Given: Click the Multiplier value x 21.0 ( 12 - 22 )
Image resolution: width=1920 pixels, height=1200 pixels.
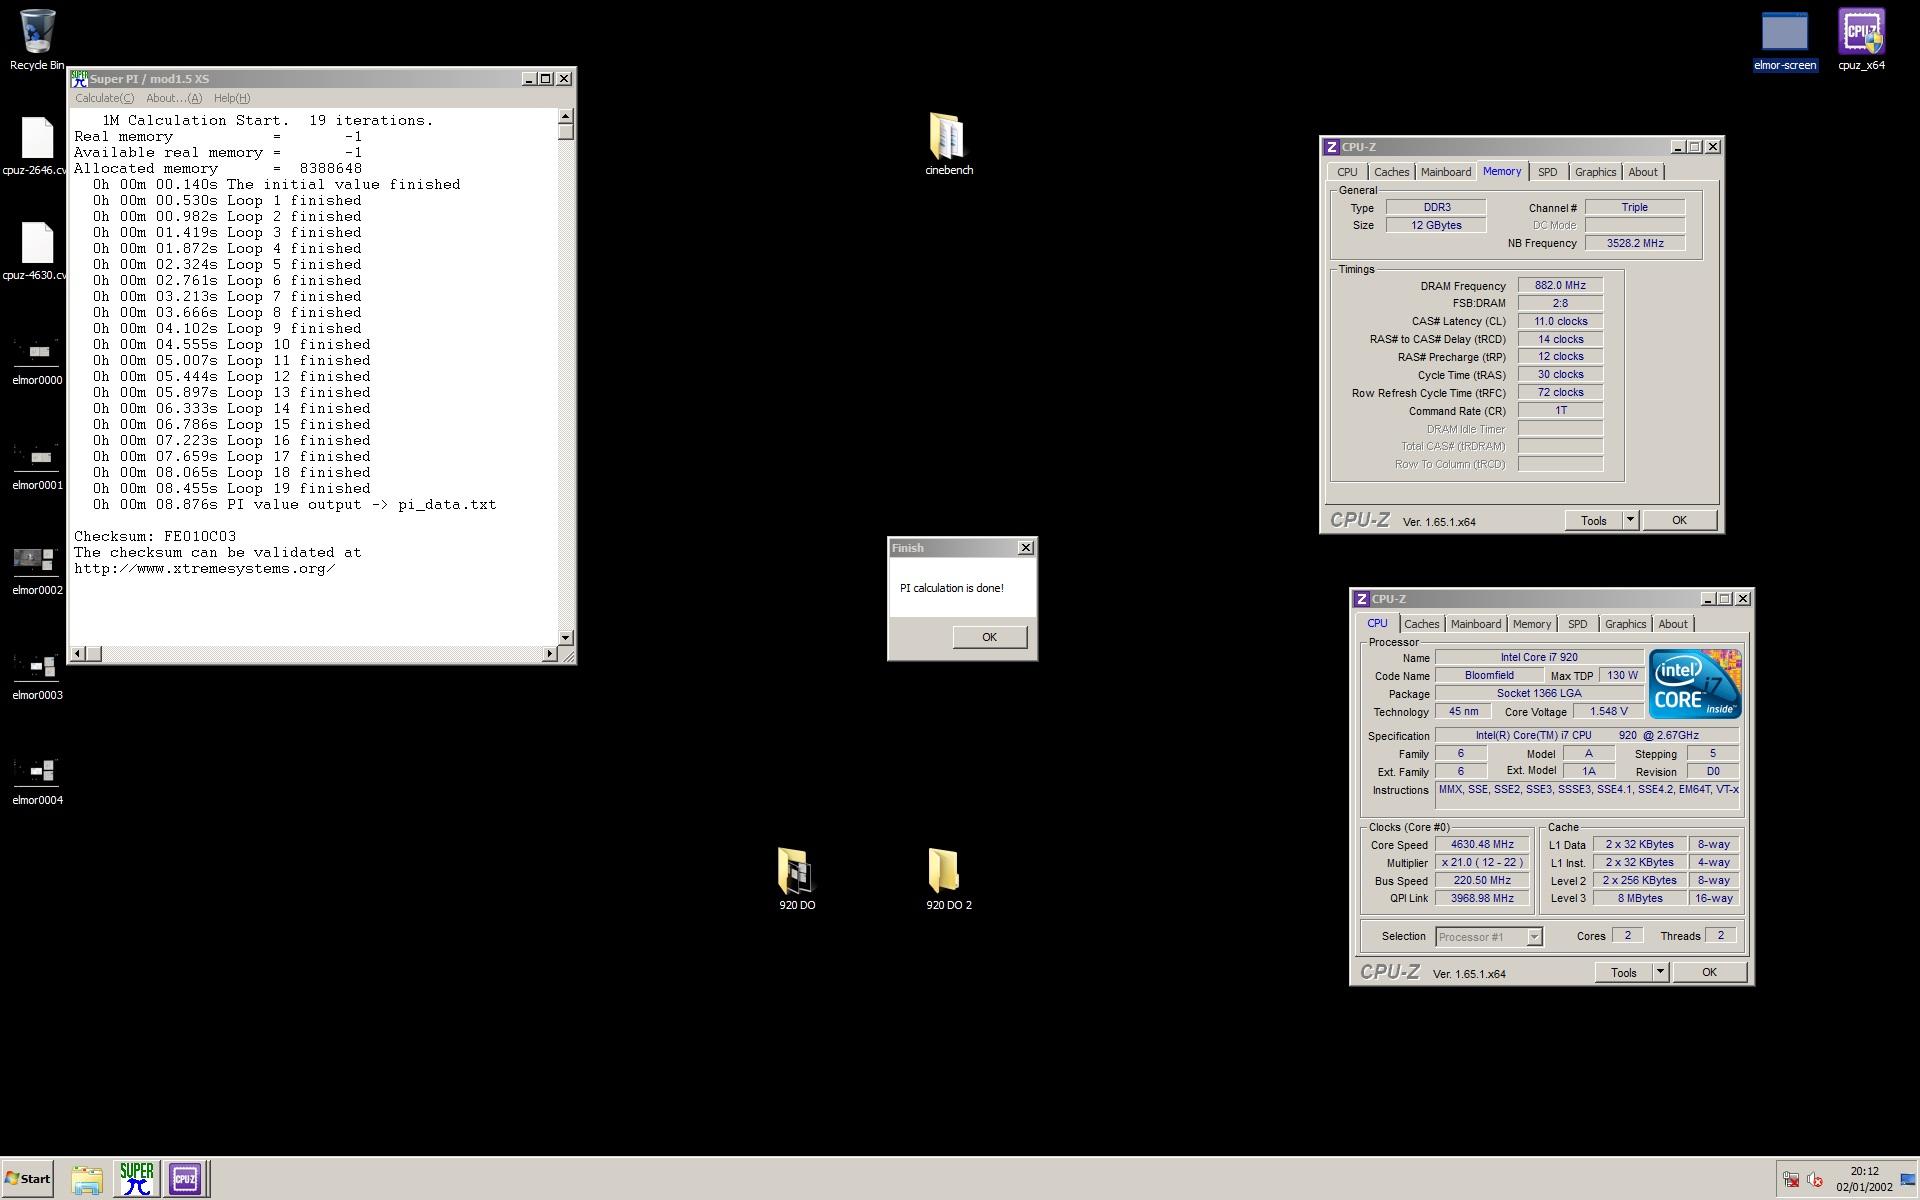Looking at the screenshot, I should click(1482, 863).
